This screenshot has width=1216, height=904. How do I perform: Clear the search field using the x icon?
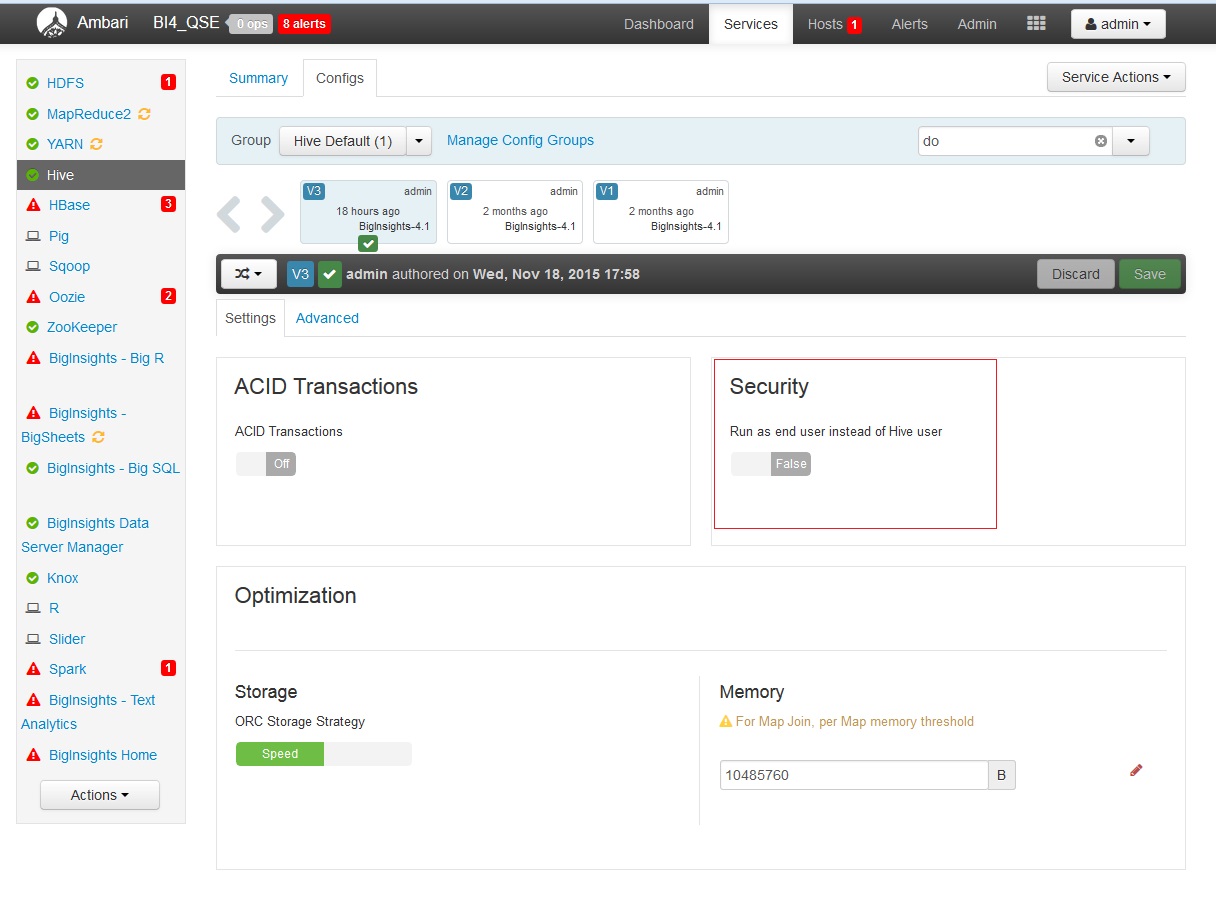[x=1100, y=141]
